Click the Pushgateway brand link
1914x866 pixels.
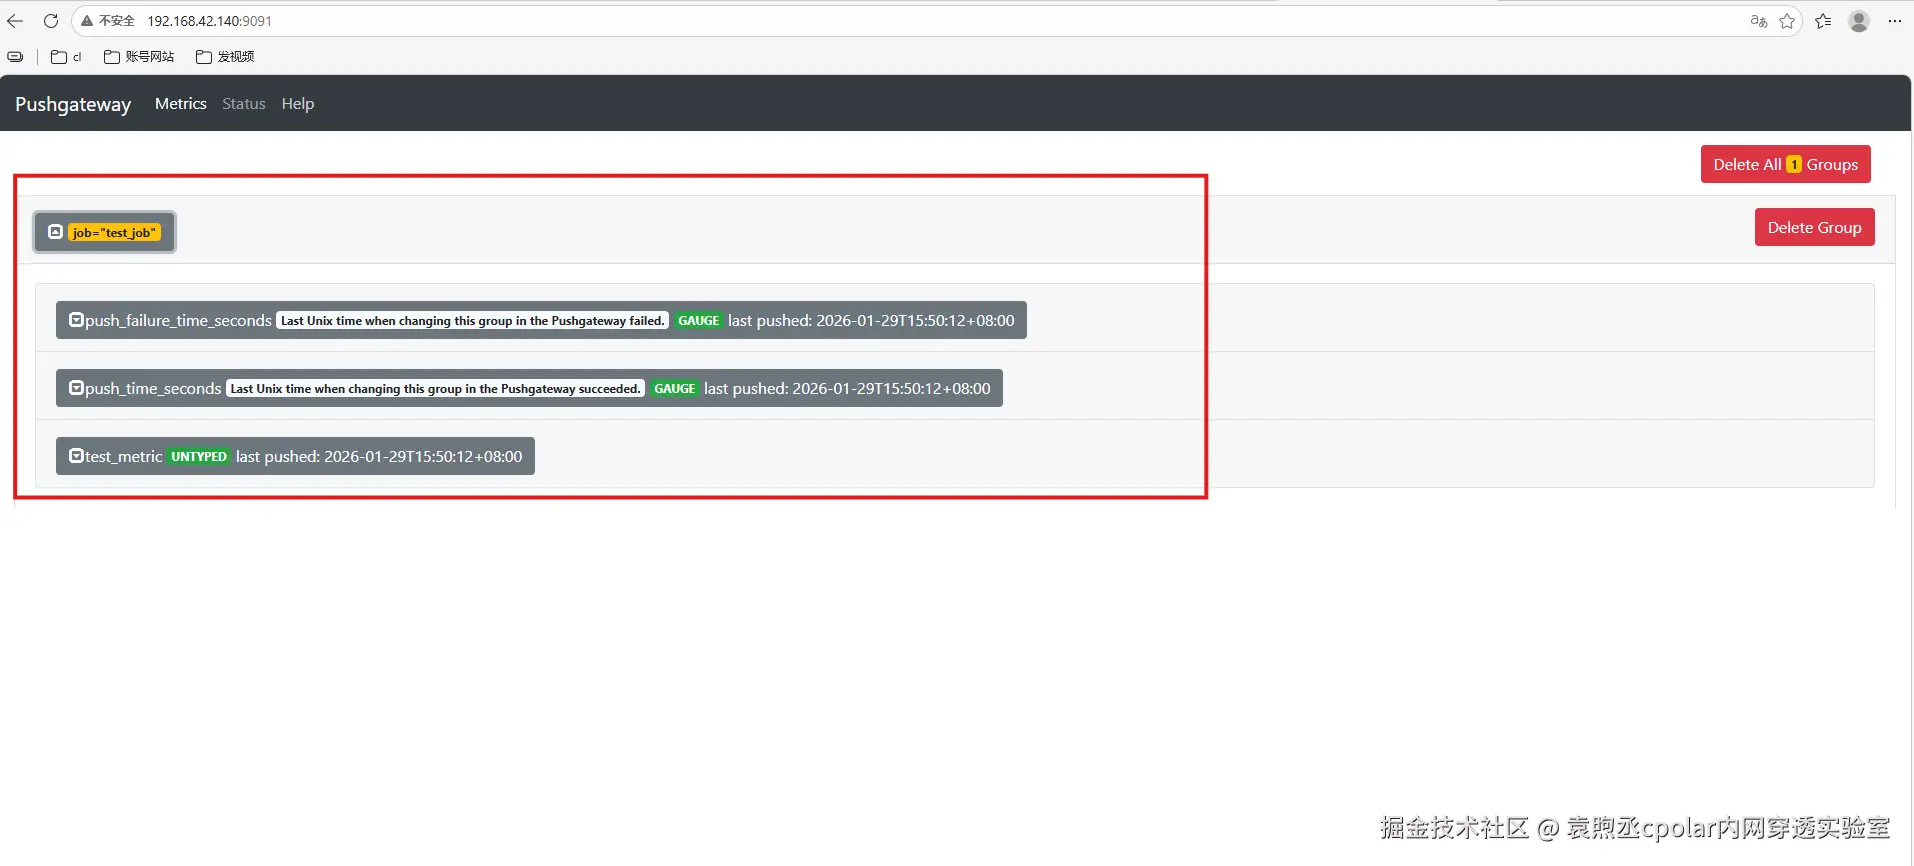(x=73, y=104)
